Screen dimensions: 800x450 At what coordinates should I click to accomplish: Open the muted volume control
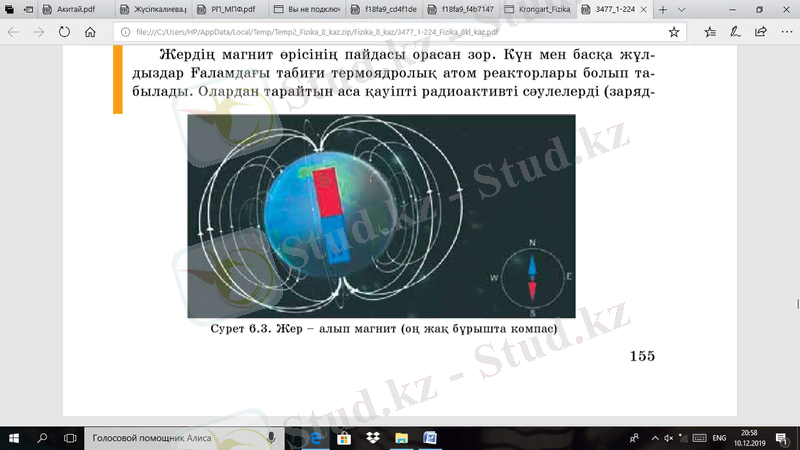tap(669, 438)
